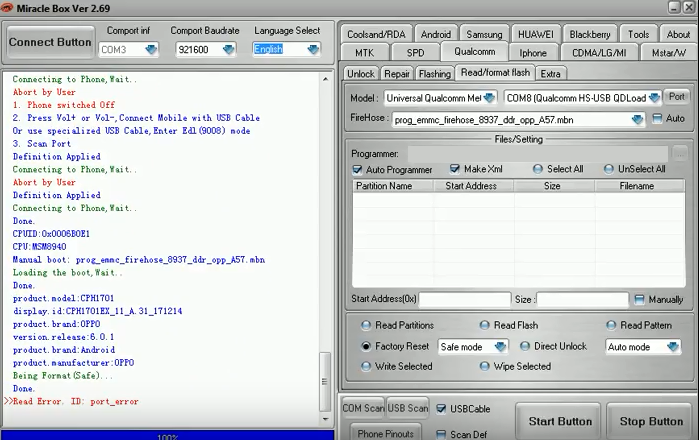699x440 pixels.
Task: Switch to the MTK tab
Action: pos(364,53)
